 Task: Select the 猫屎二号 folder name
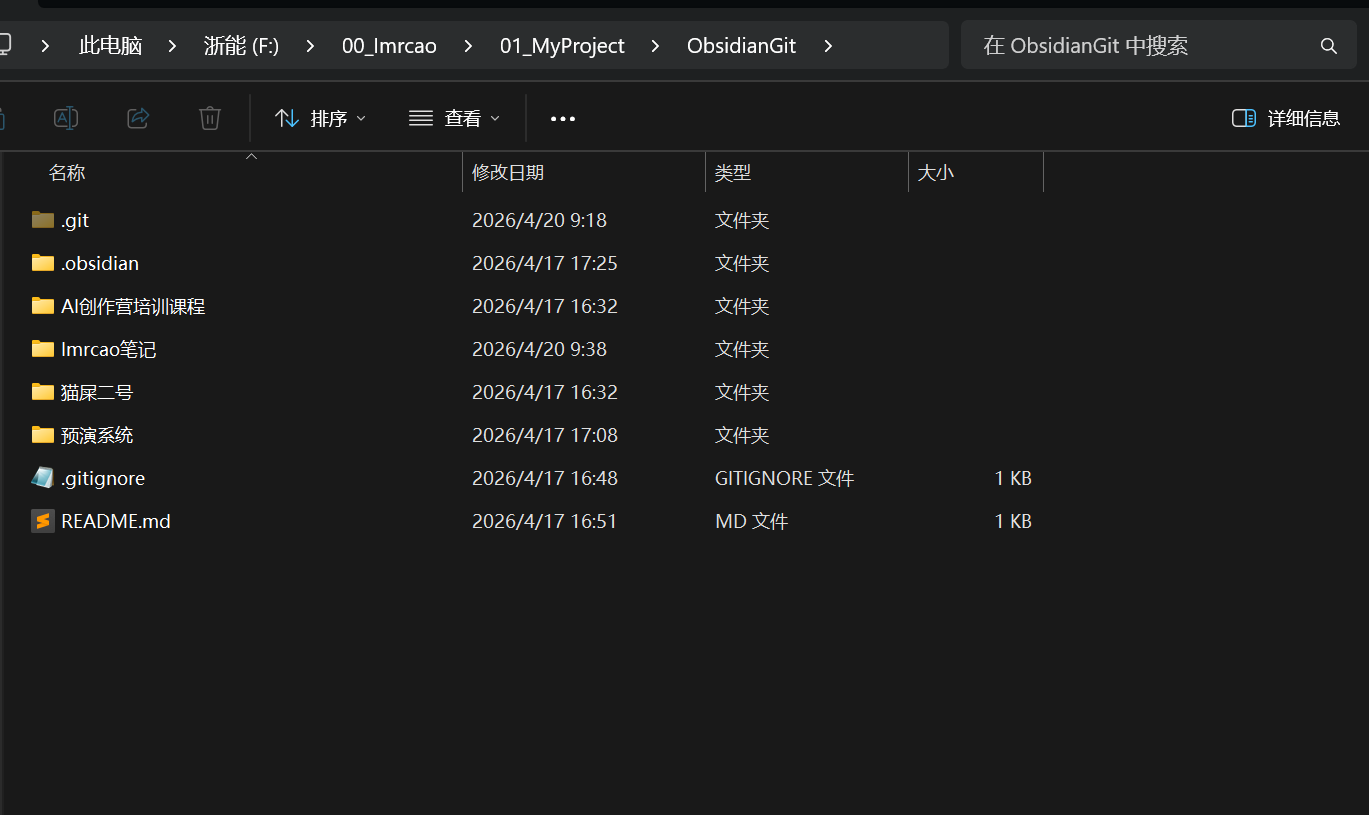[97, 392]
